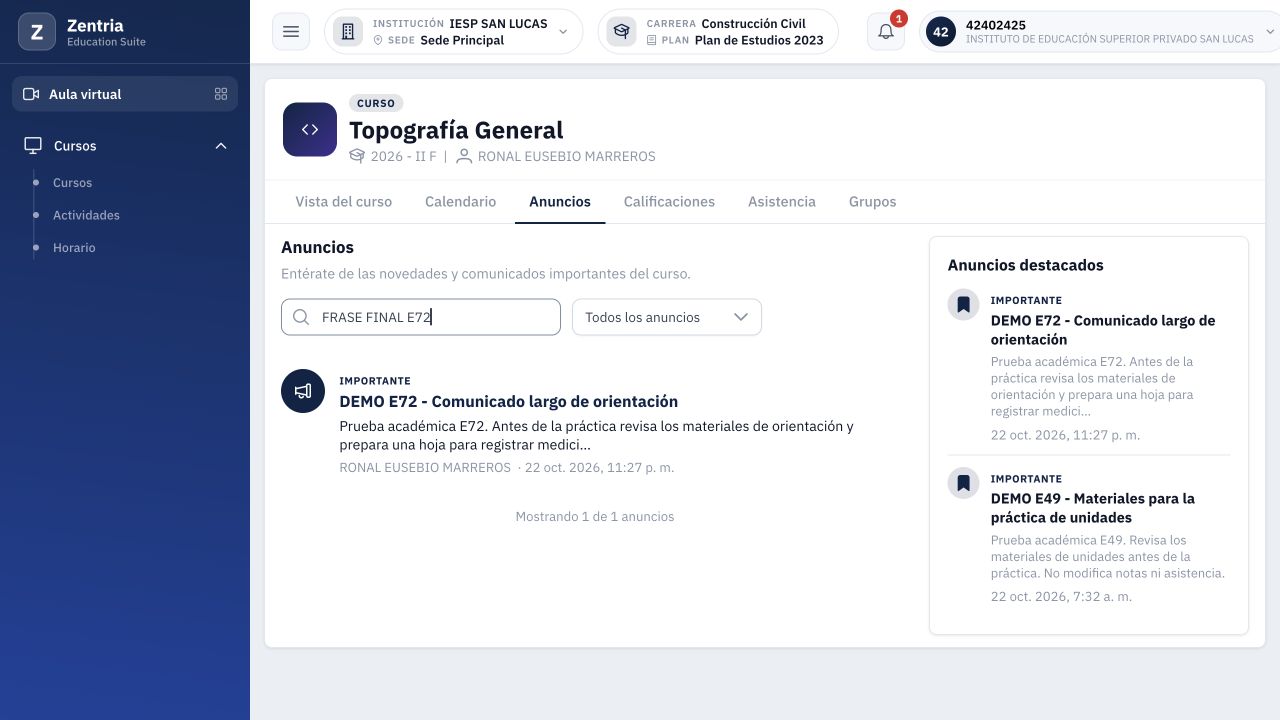This screenshot has width=1280, height=720.
Task: Click 'RONAL EUSEBIO MARREROS · 22 oct. 2026' byline
Action: [x=507, y=467]
